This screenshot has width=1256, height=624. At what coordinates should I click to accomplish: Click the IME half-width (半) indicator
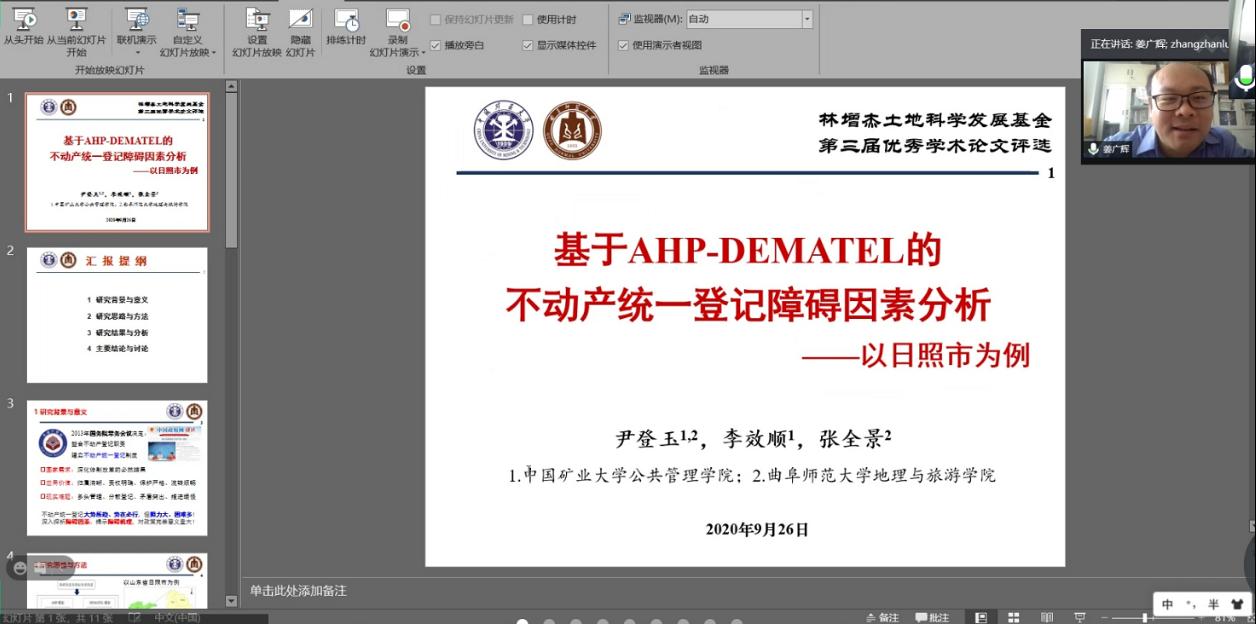[1213, 605]
